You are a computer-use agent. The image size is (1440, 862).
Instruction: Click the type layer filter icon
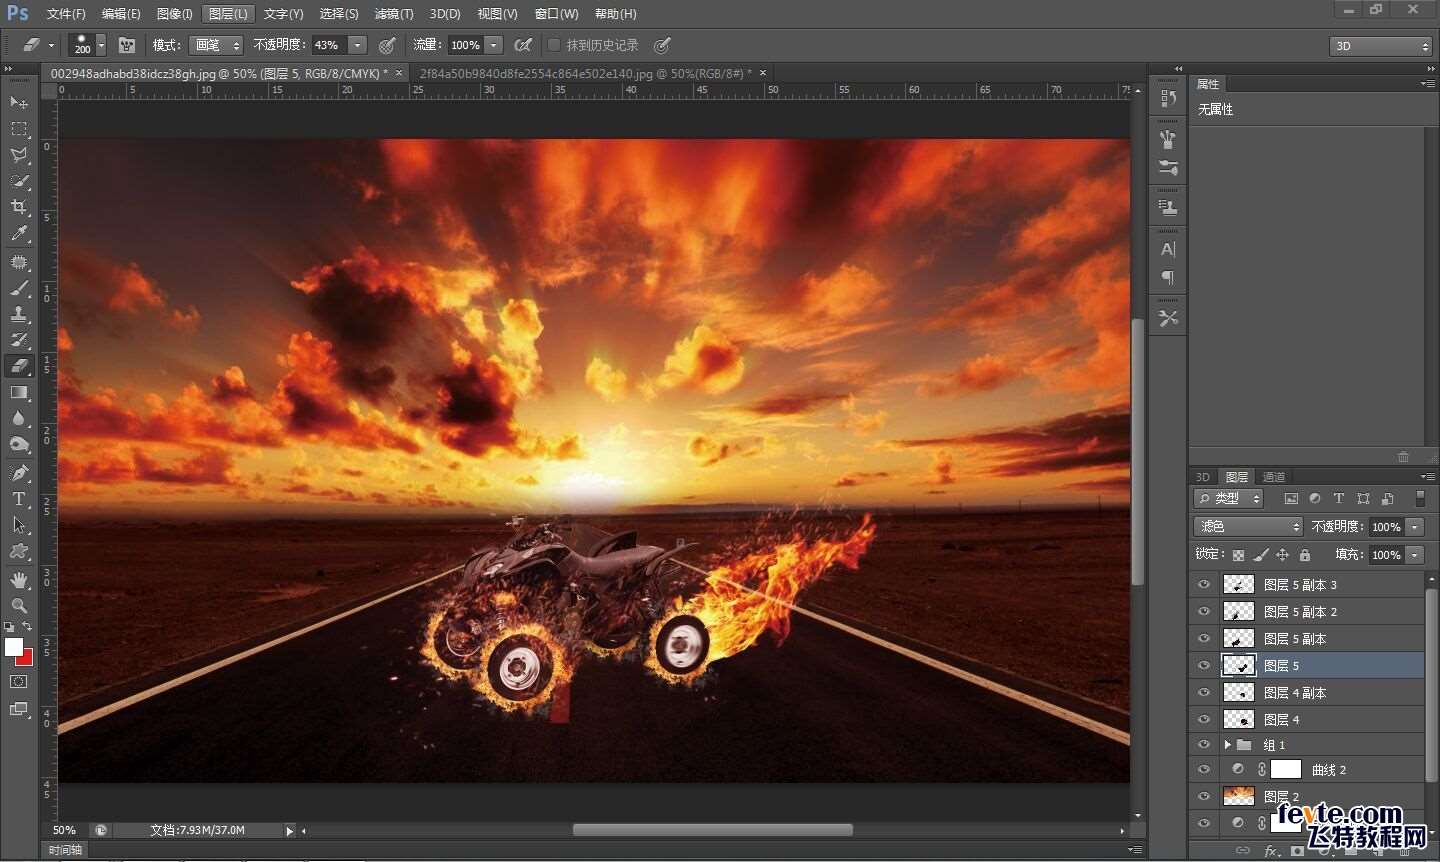click(1339, 498)
